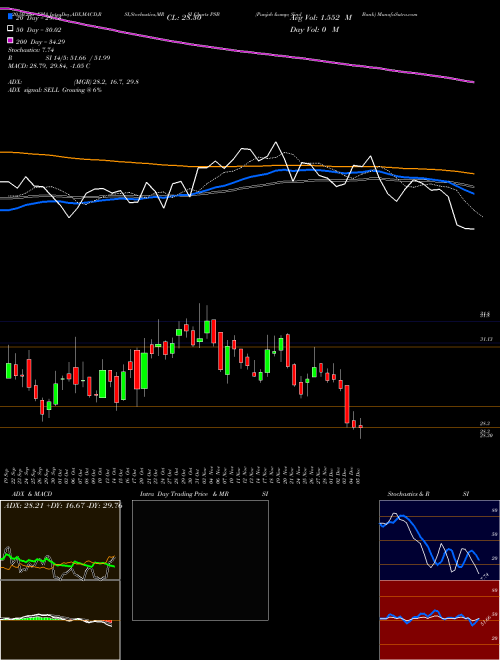
Task: Click the 'Munafasutra.com' watermark text in header
Action: coord(397,14)
